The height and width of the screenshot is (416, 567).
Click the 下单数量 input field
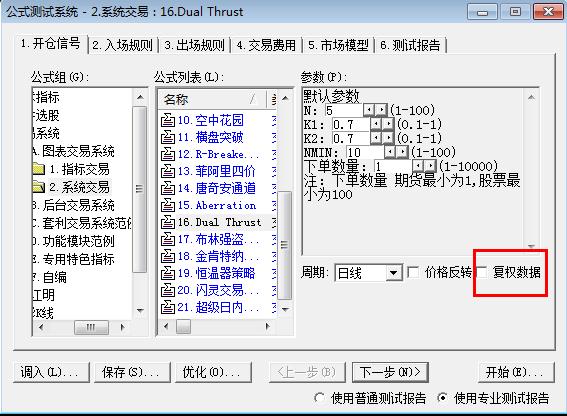(392, 166)
